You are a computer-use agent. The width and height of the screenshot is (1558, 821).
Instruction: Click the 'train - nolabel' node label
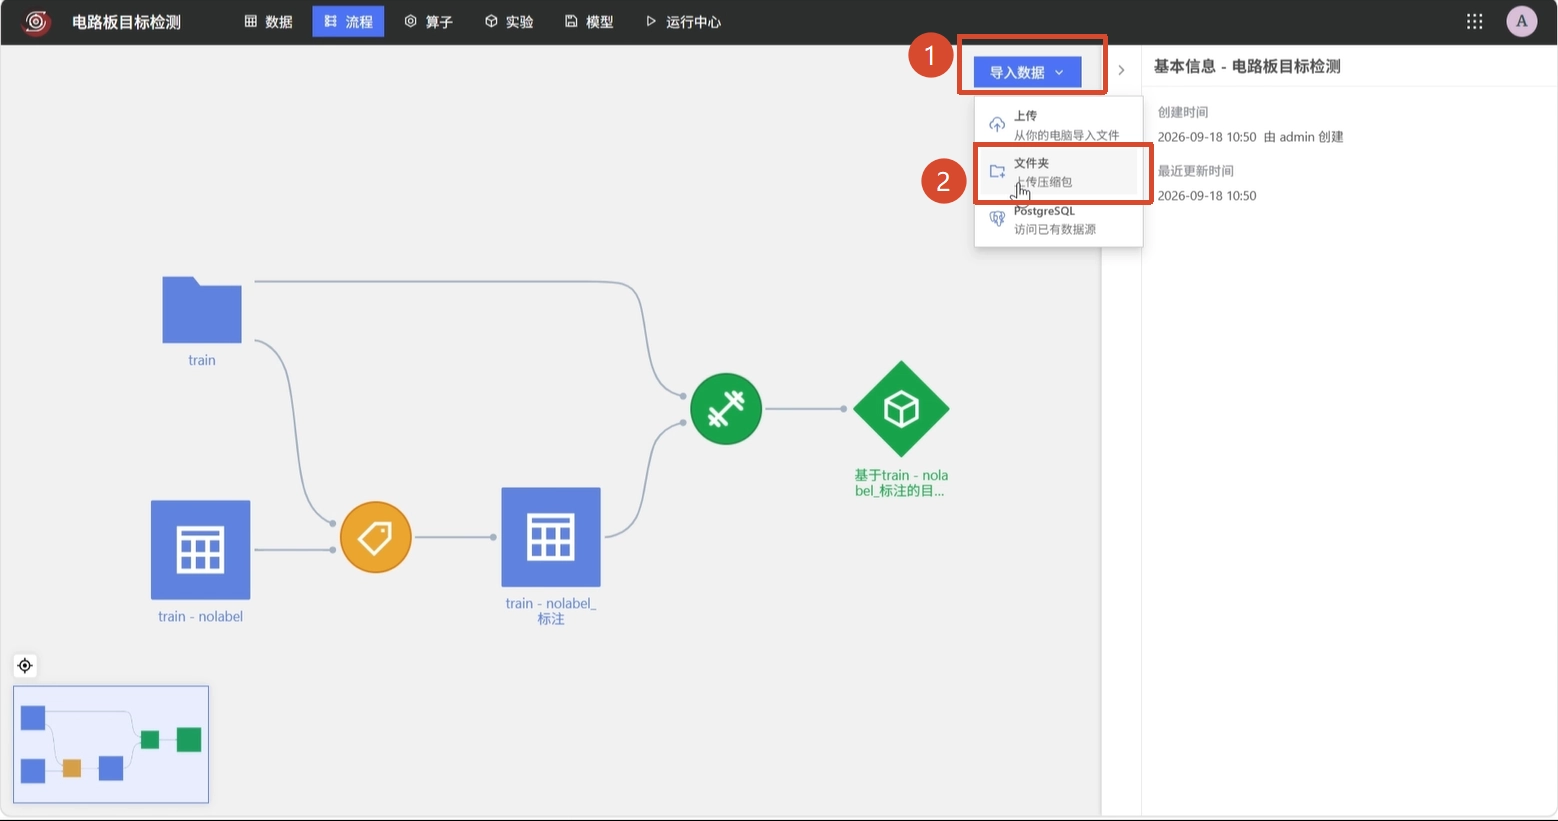click(x=200, y=616)
